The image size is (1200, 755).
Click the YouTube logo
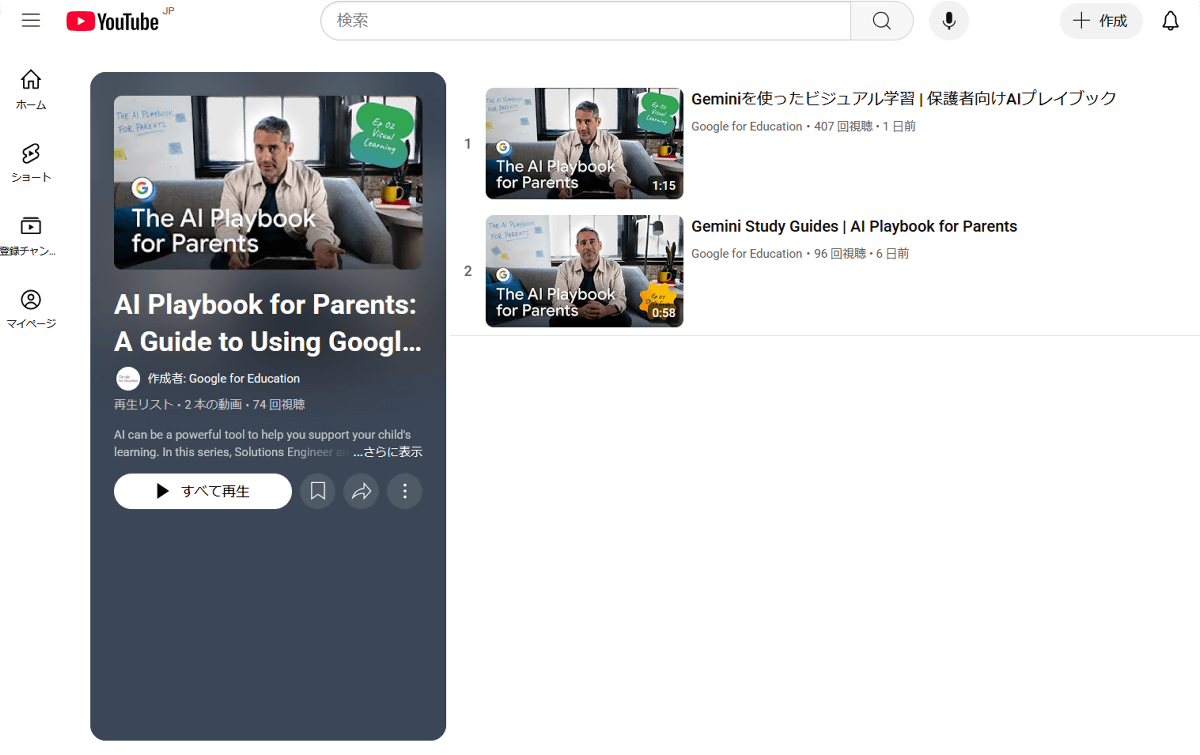(x=113, y=21)
